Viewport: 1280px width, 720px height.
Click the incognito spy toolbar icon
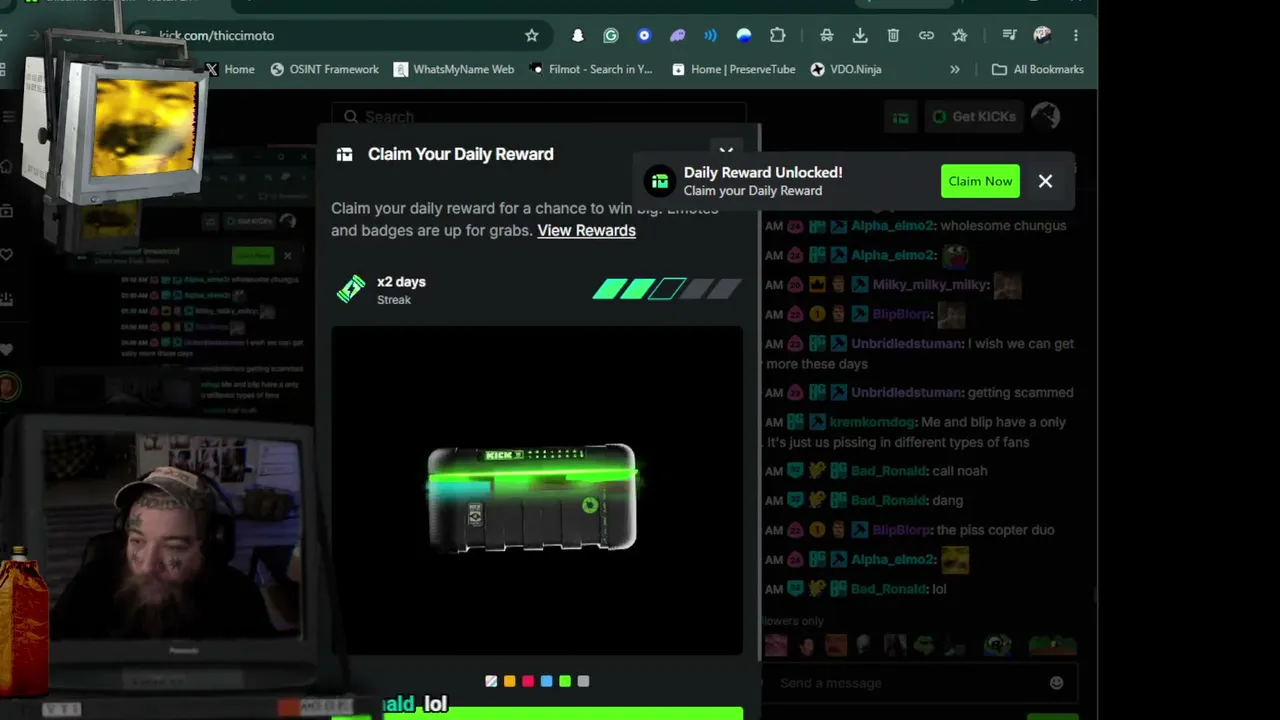[826, 35]
